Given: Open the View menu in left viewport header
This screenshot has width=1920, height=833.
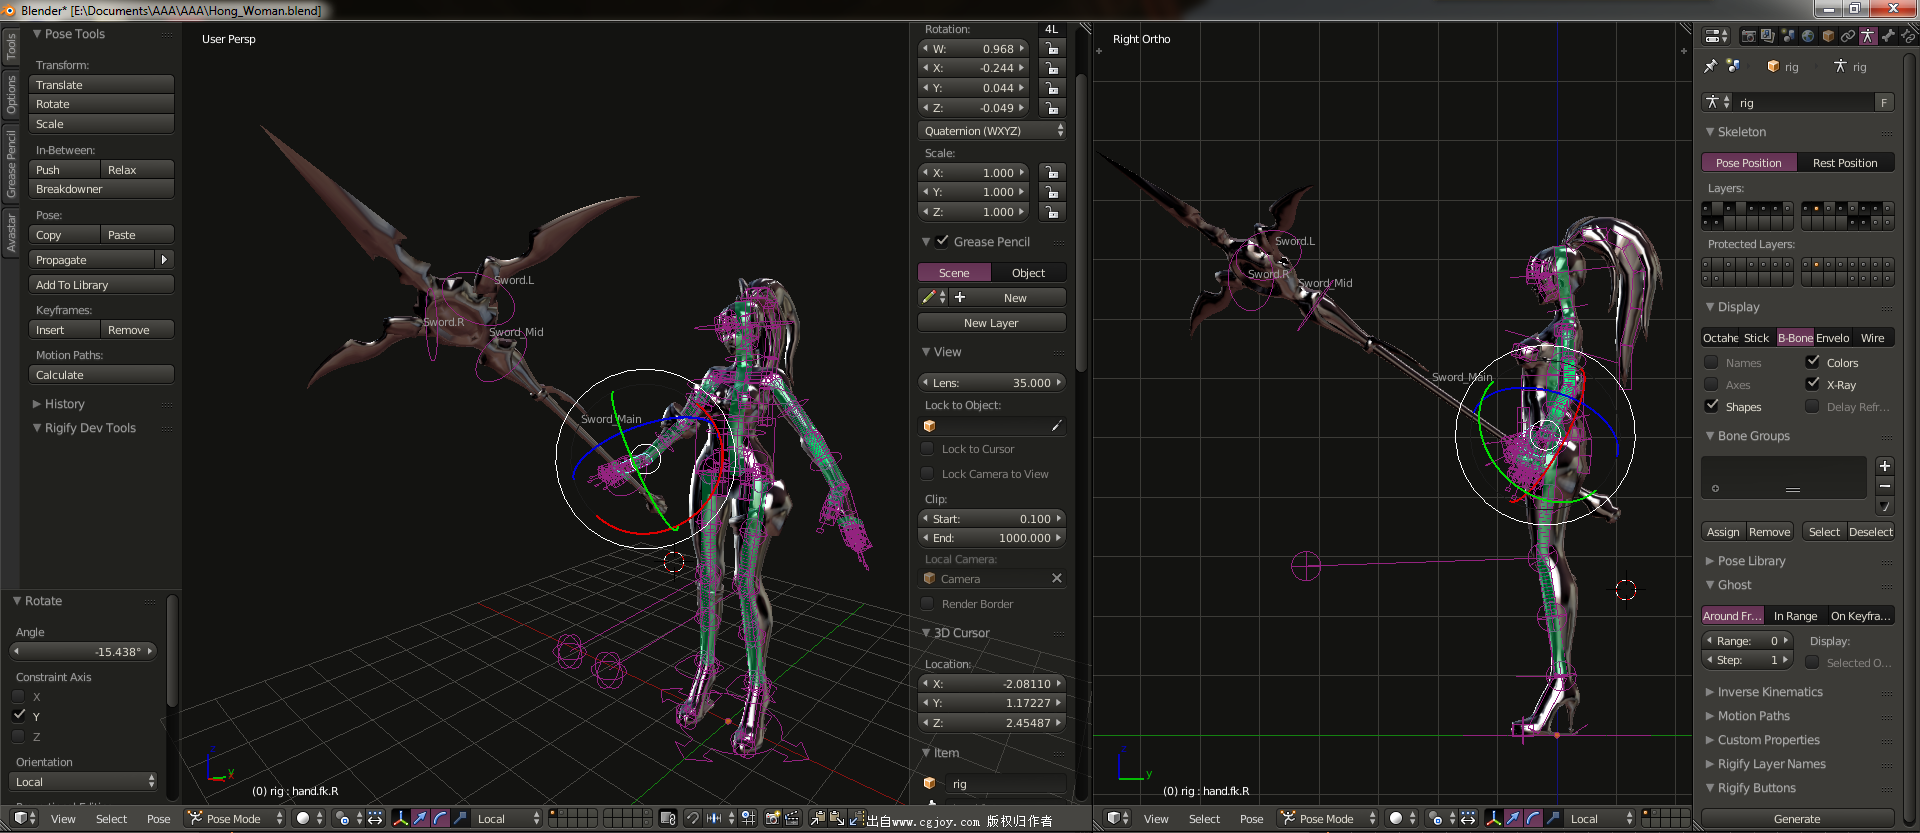Looking at the screenshot, I should pos(63,819).
